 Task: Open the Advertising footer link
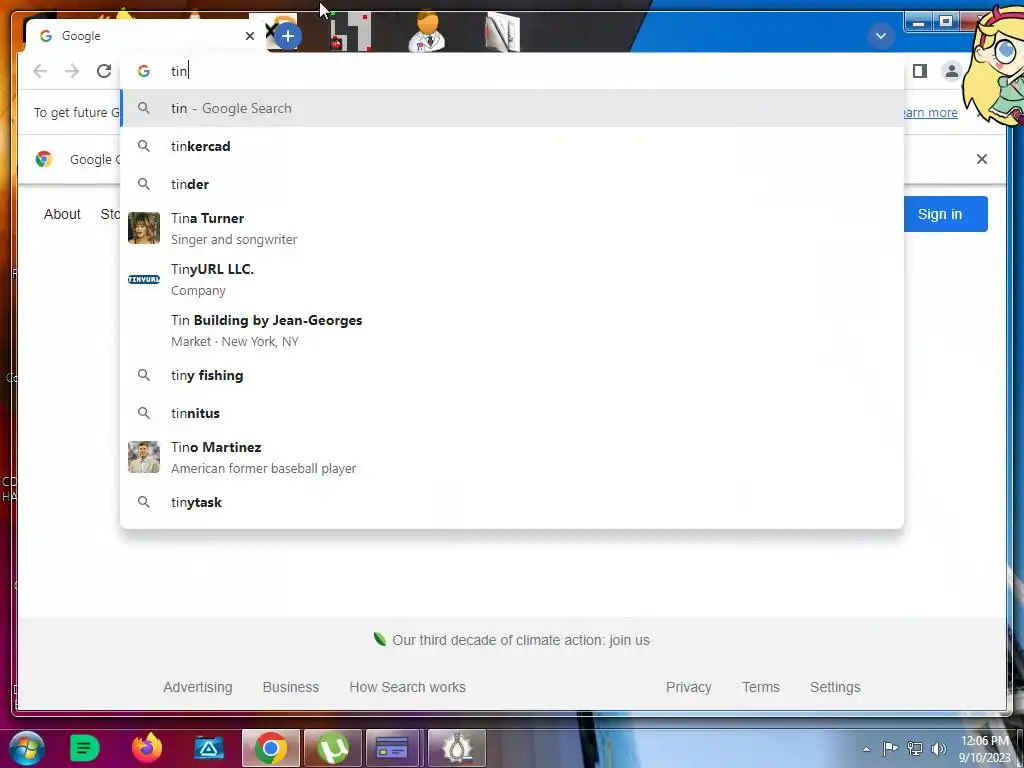point(198,687)
